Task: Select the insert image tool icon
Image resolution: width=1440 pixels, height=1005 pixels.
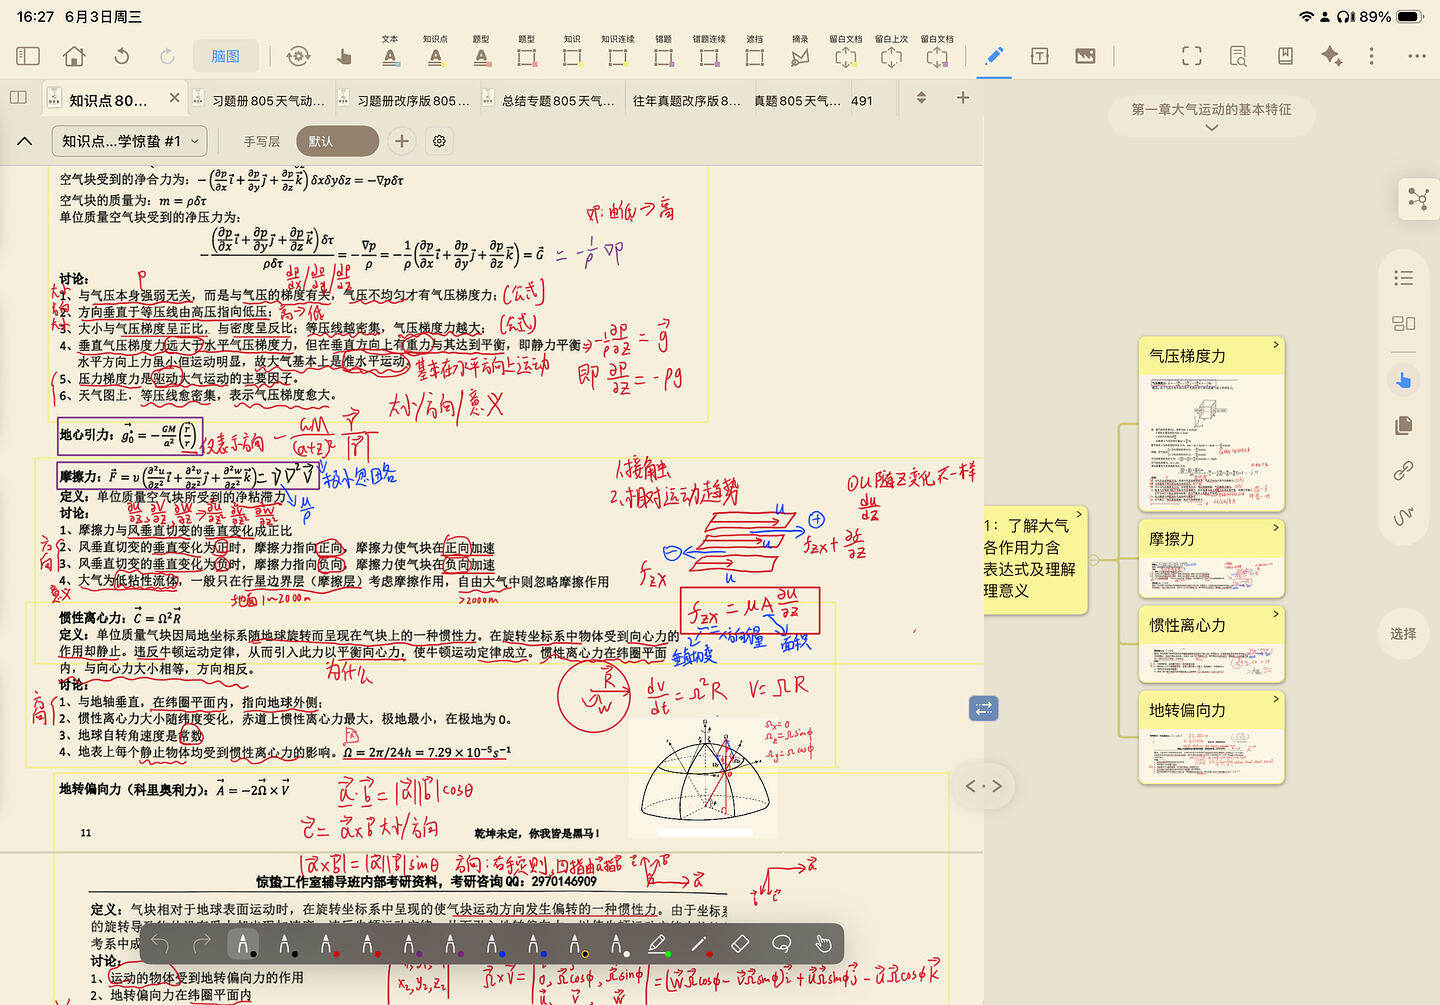Action: (x=1085, y=56)
